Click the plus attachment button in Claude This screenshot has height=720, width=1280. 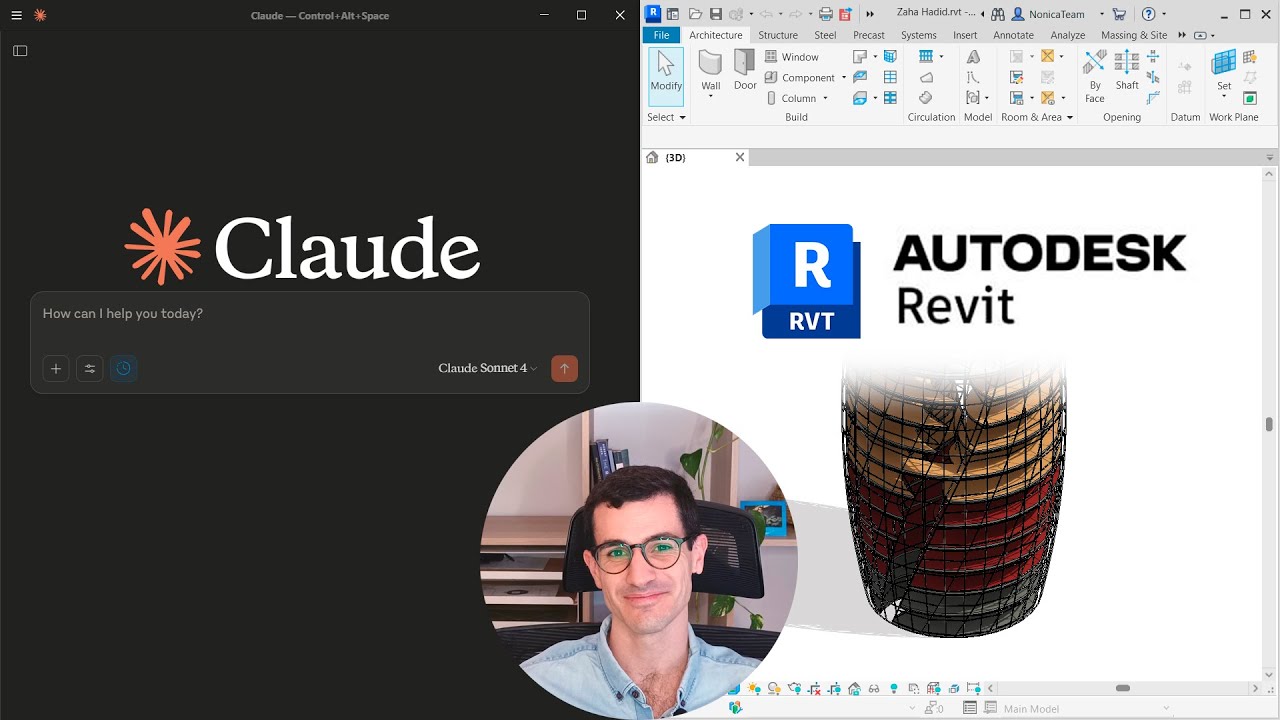56,369
